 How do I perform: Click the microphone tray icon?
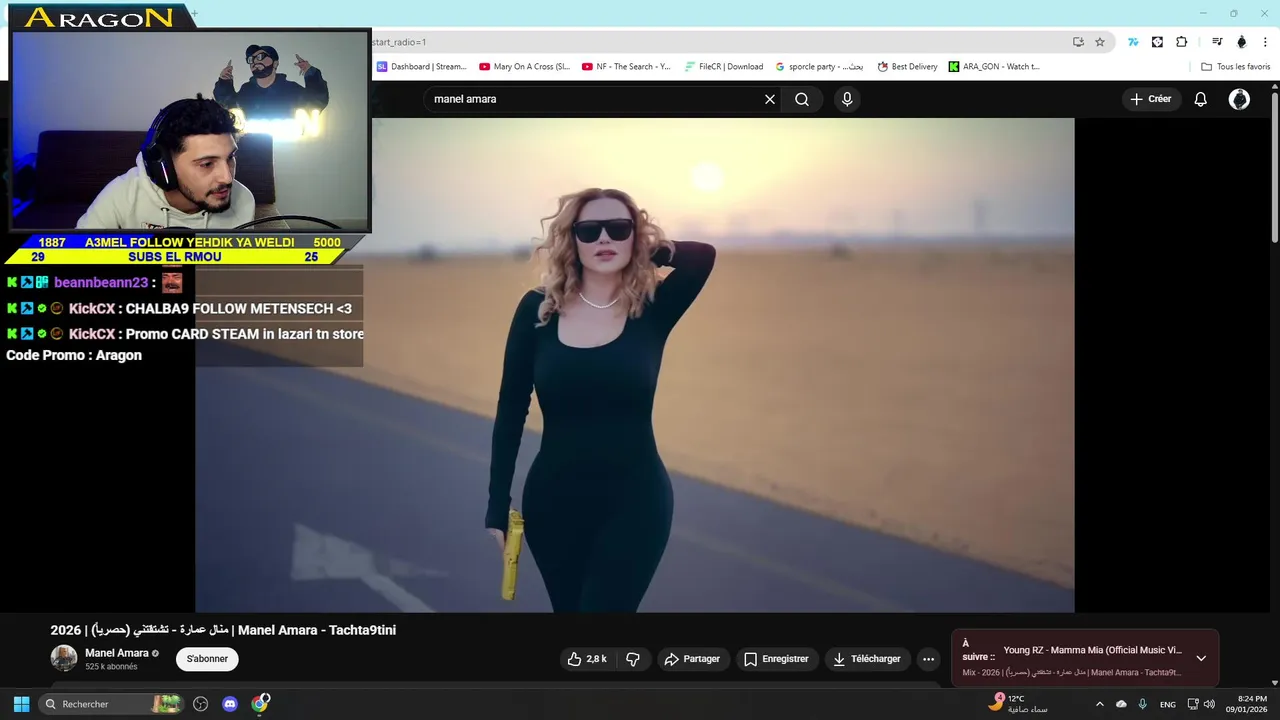pos(1142,704)
